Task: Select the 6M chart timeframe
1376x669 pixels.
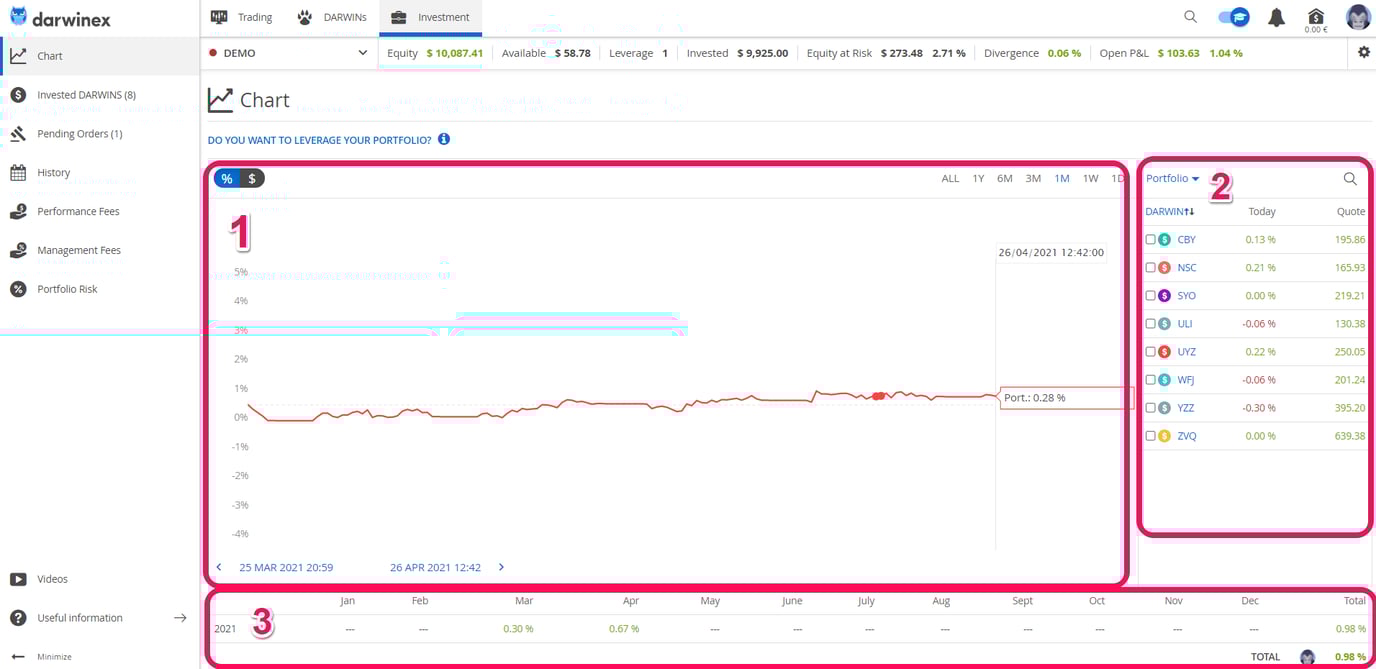Action: 1004,179
